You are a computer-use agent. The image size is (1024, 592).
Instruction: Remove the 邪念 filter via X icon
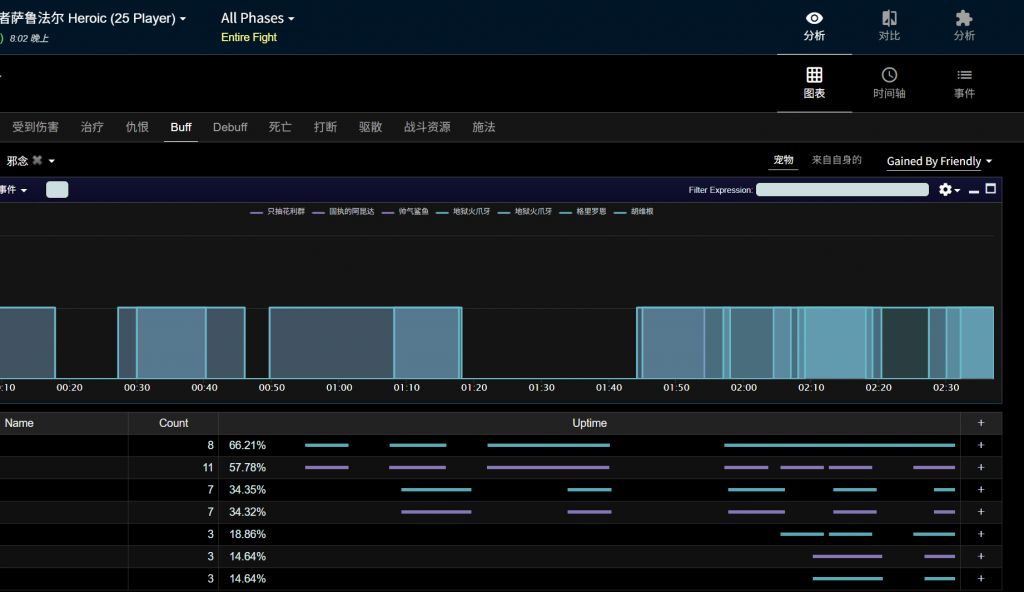[37, 160]
